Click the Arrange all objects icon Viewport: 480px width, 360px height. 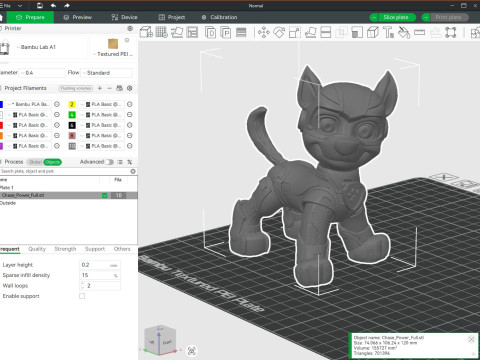(192, 32)
